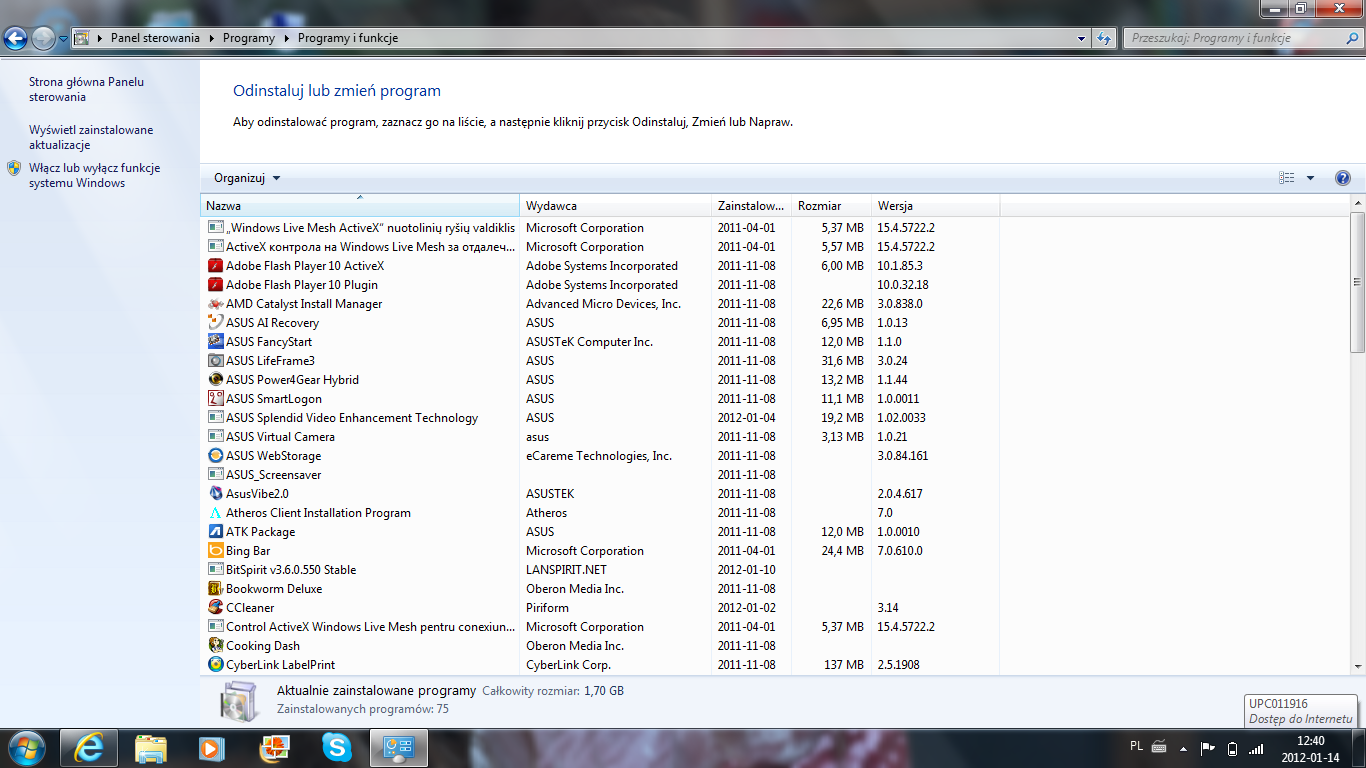Viewport: 1366px width, 768px height.
Task: Click the refresh button beside the address bar
Action: pos(1104,38)
